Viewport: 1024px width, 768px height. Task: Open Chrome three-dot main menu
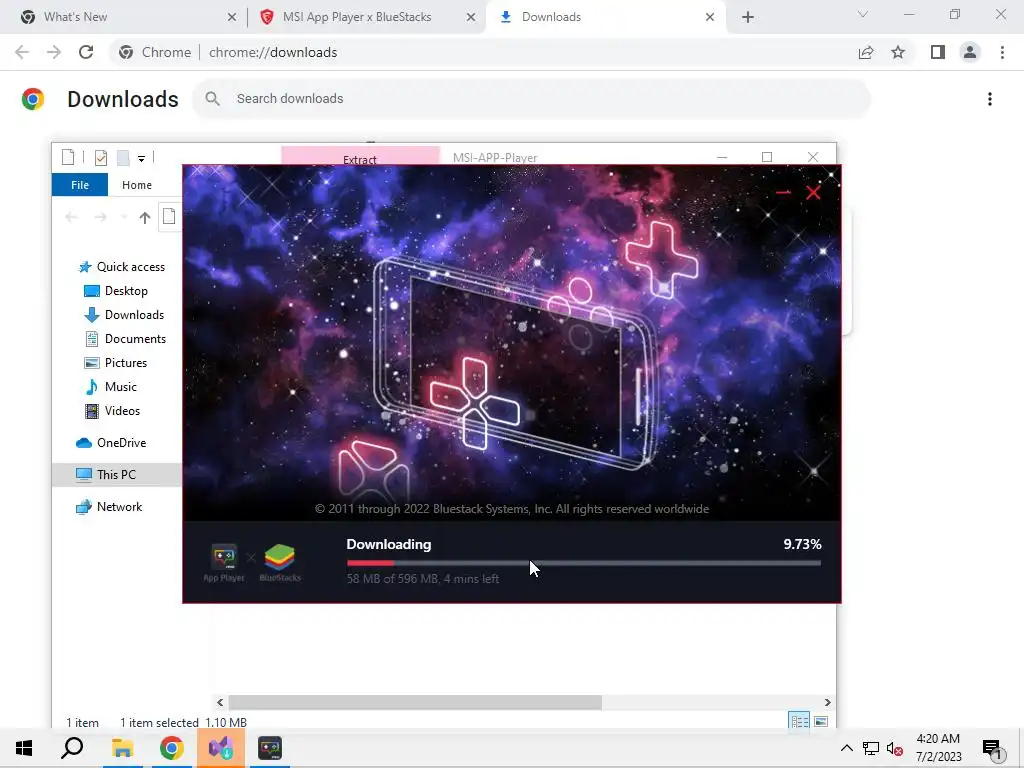pyautogui.click(x=1002, y=52)
